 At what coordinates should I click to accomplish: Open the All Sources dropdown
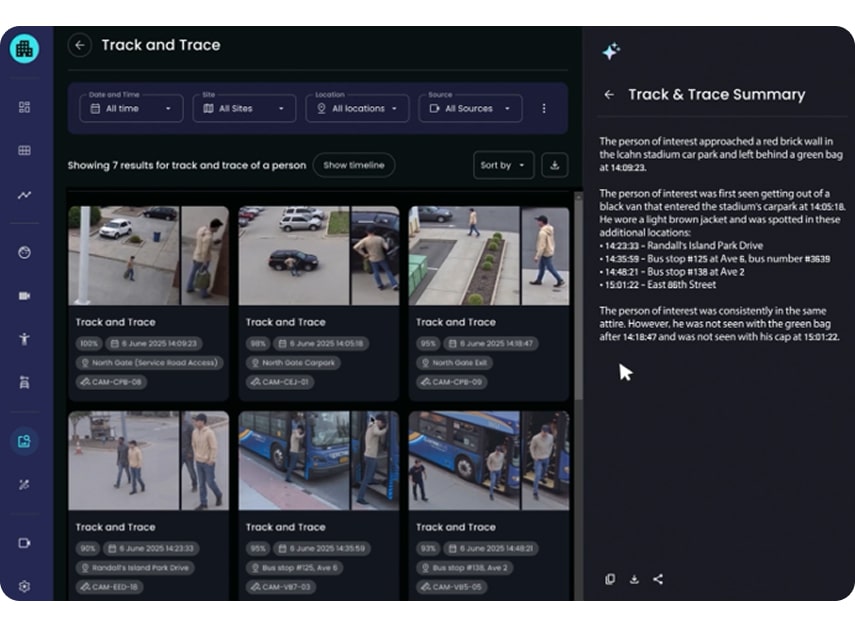pos(470,108)
